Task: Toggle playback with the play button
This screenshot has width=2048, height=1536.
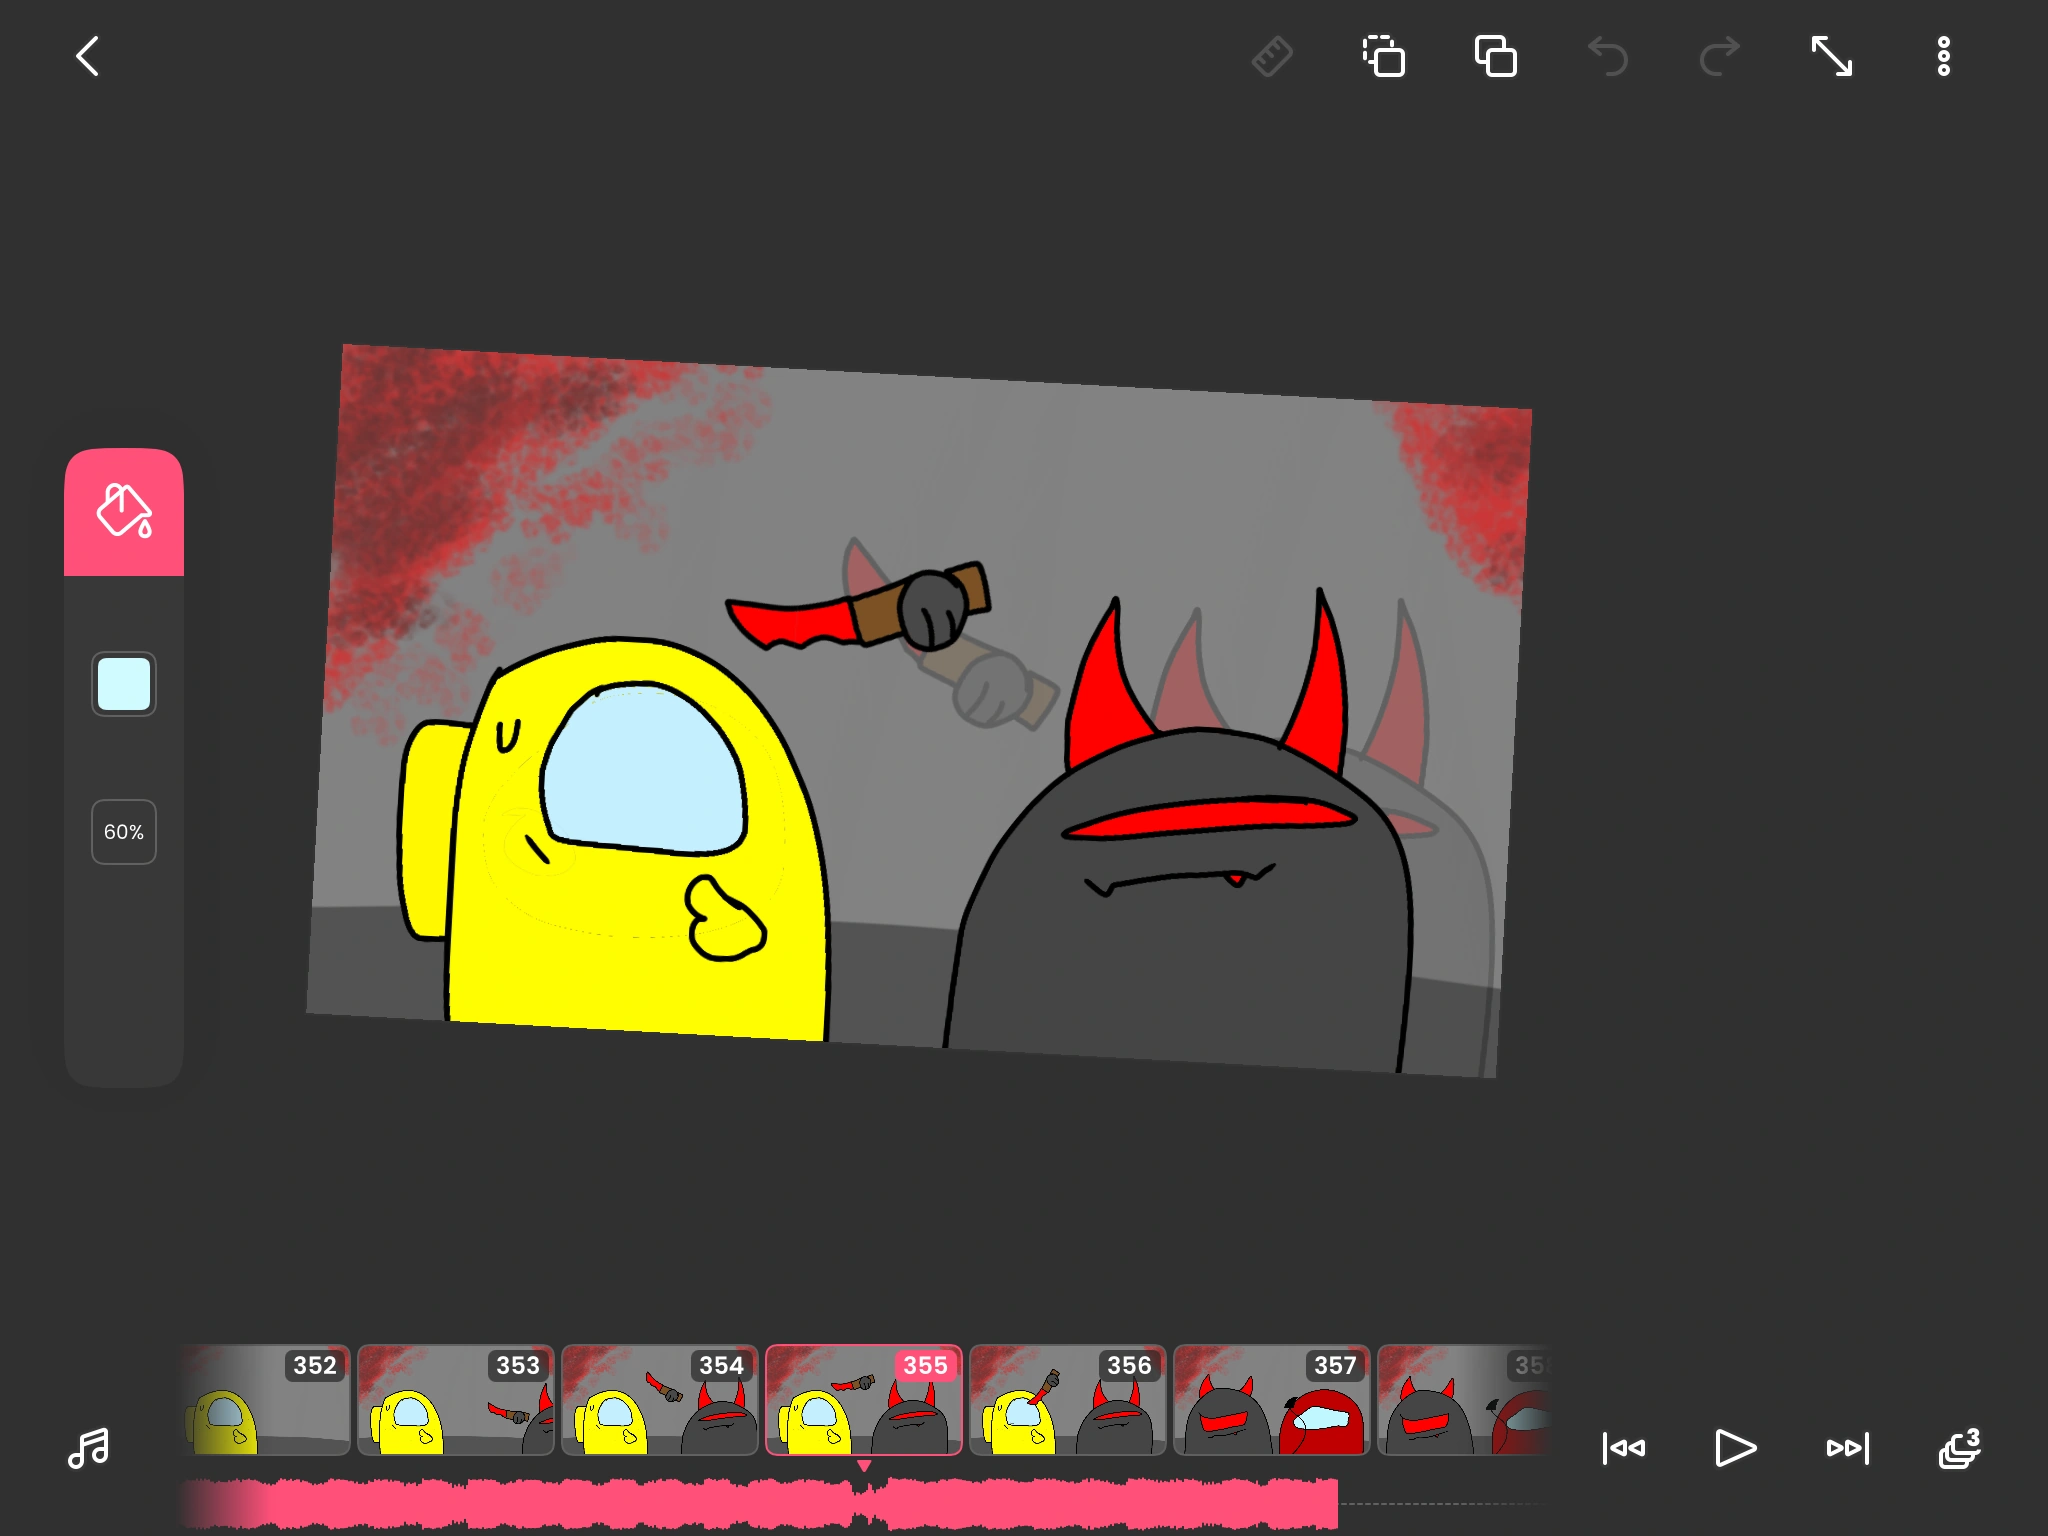Action: pos(1736,1449)
